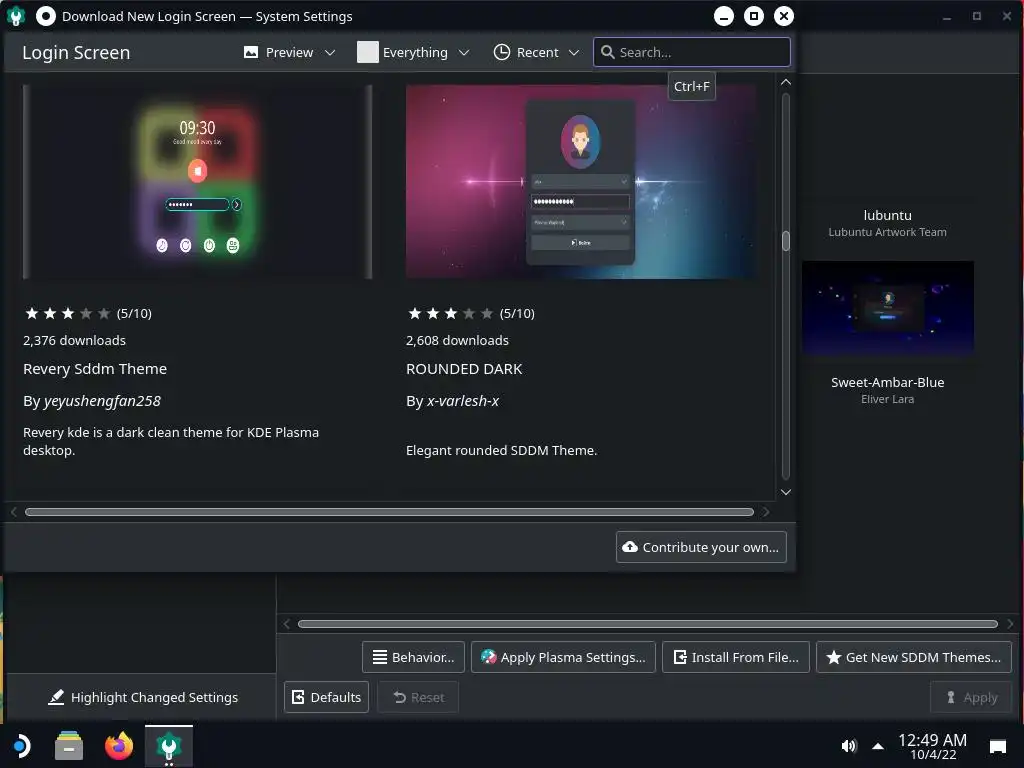Click the 2,608 downloads text
The width and height of the screenshot is (1024, 768).
[x=457, y=340]
